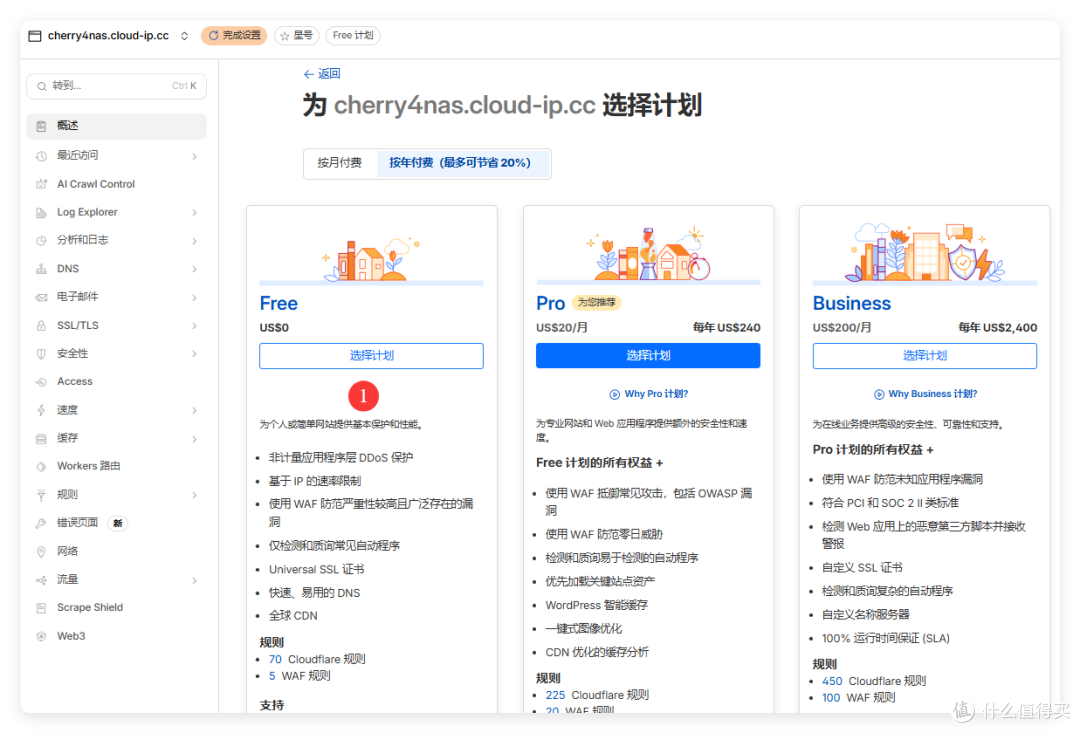Click the 安全性 shield icon

[41, 353]
